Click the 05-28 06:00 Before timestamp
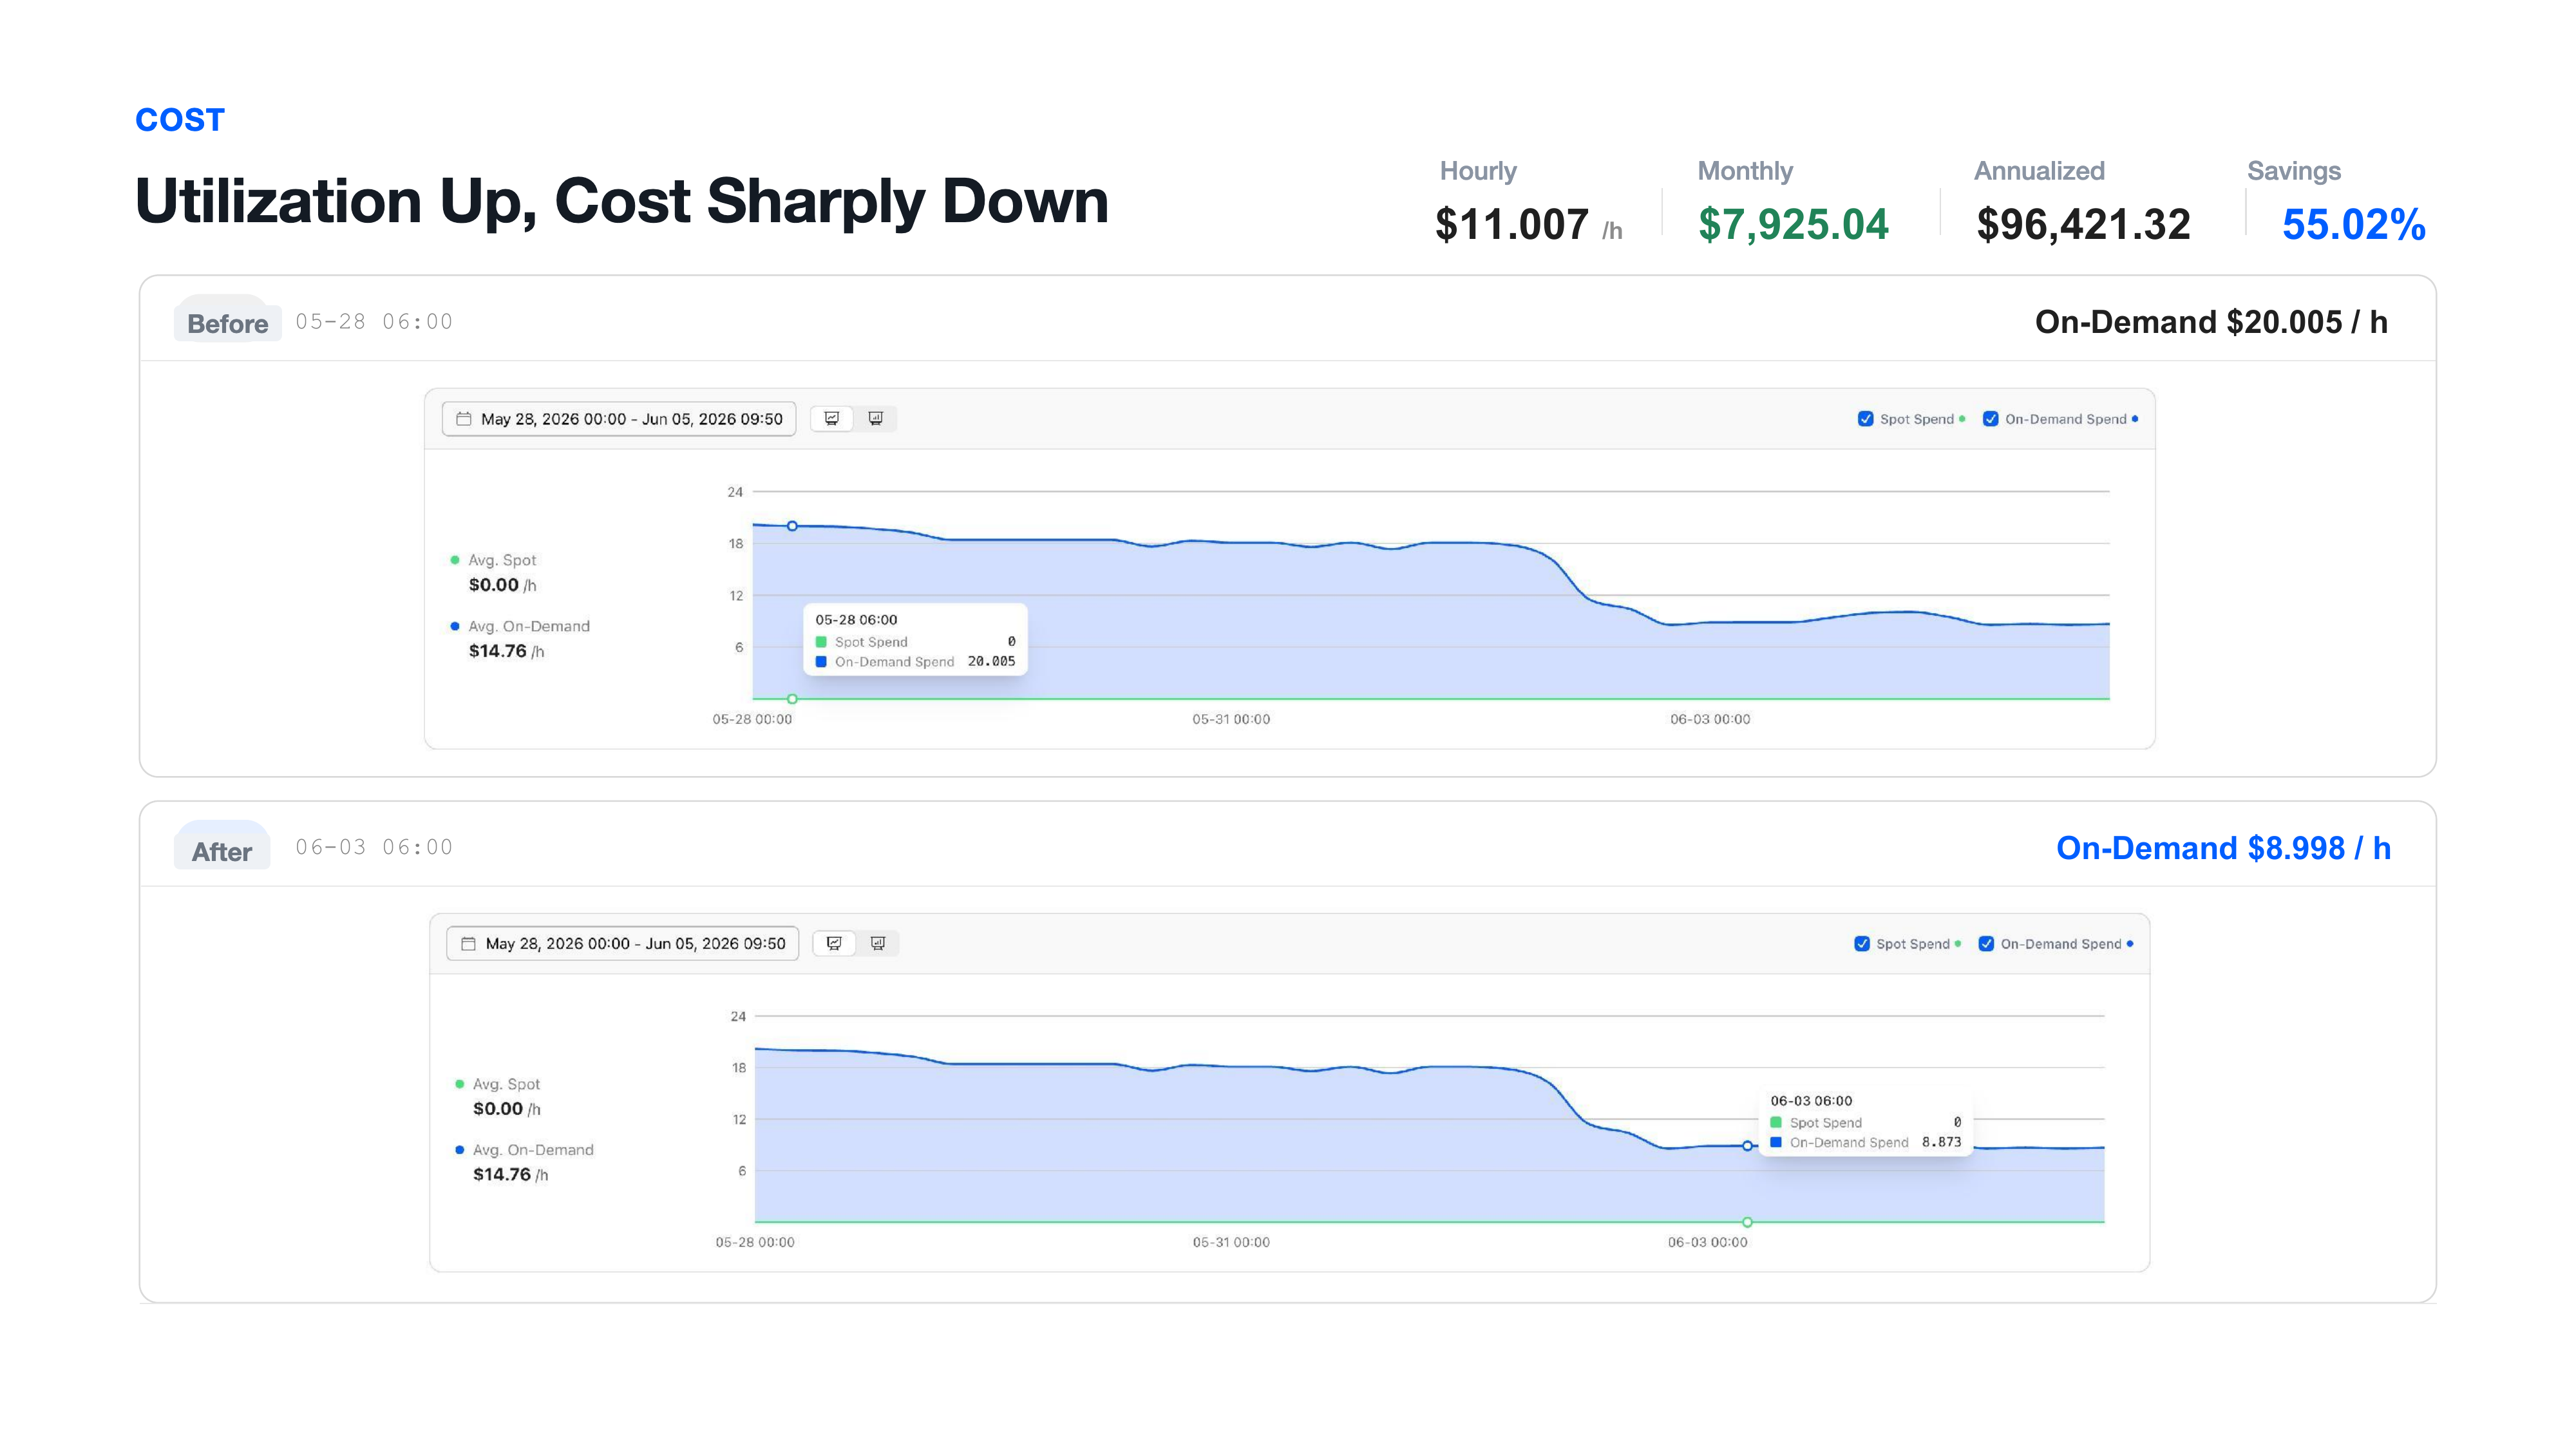Screen dimensions: 2576x1449 (374, 322)
